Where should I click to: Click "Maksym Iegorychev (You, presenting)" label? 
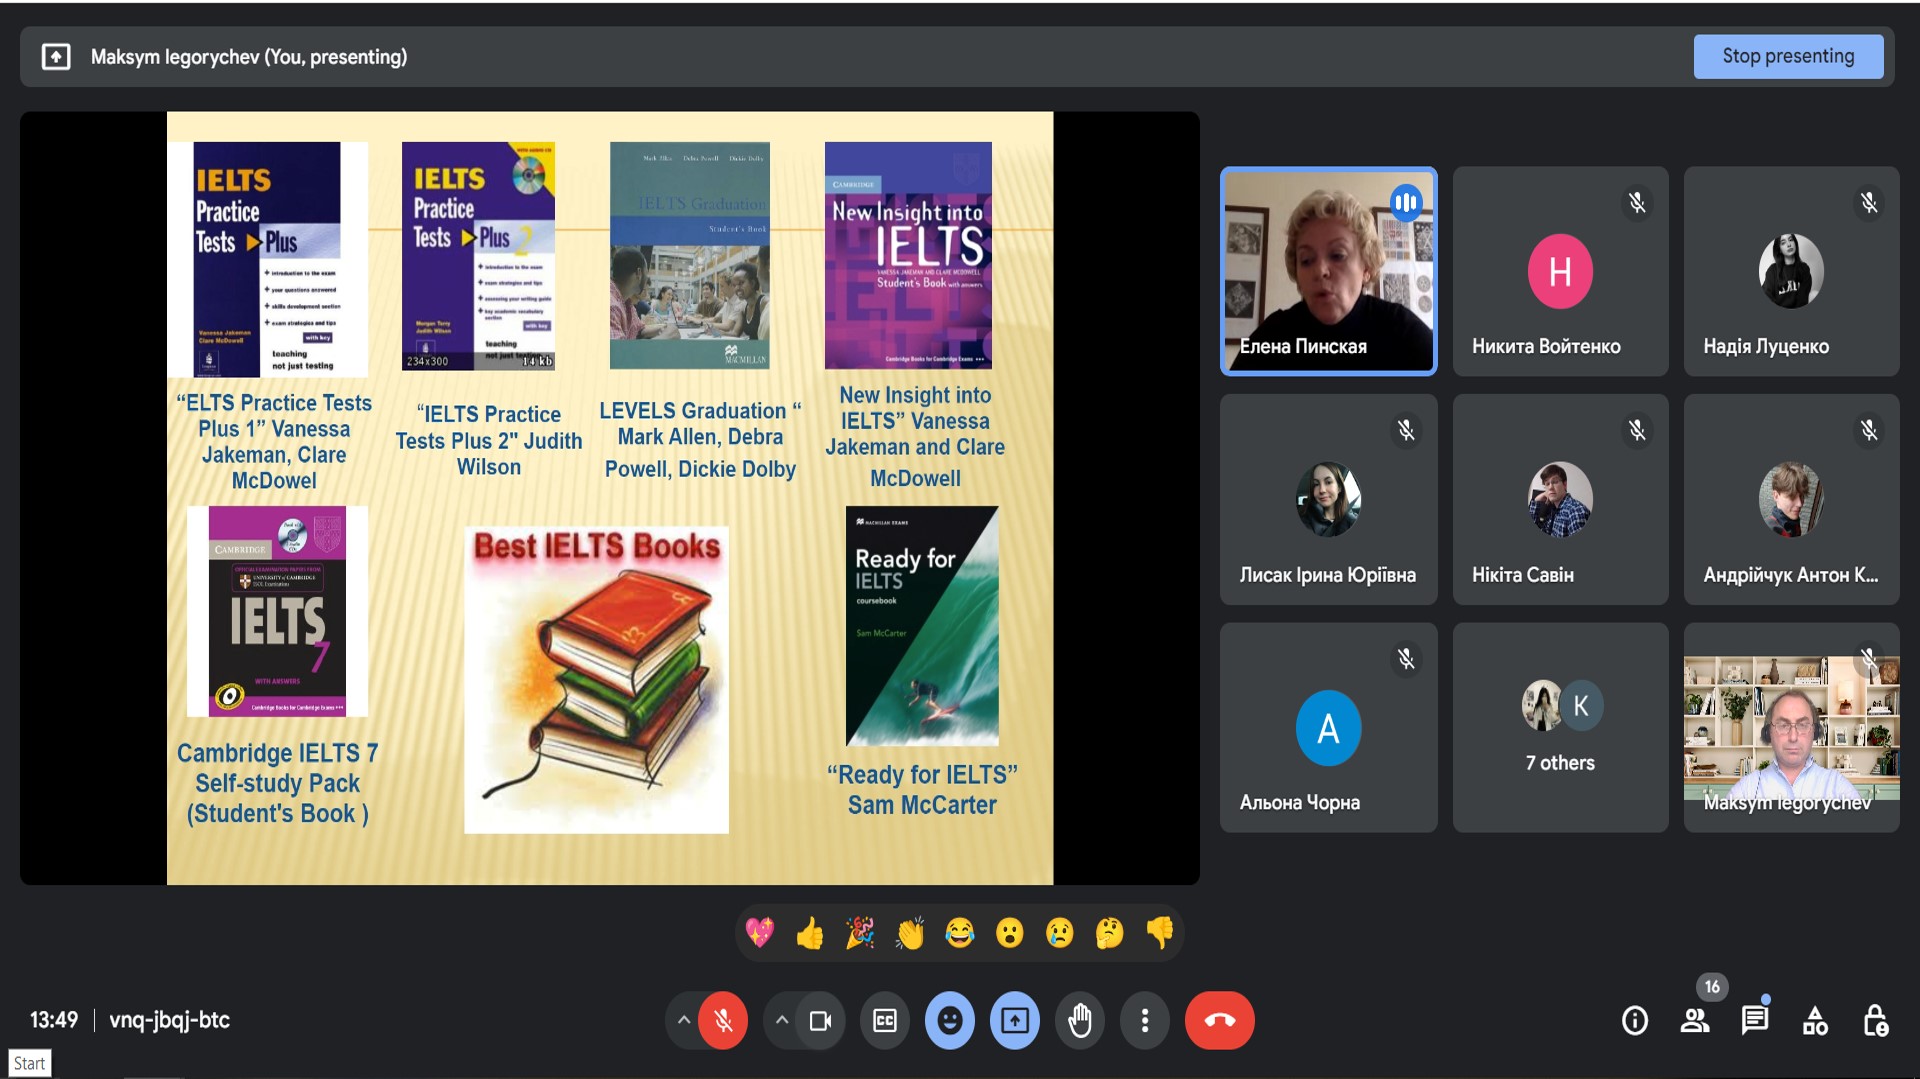(x=249, y=57)
